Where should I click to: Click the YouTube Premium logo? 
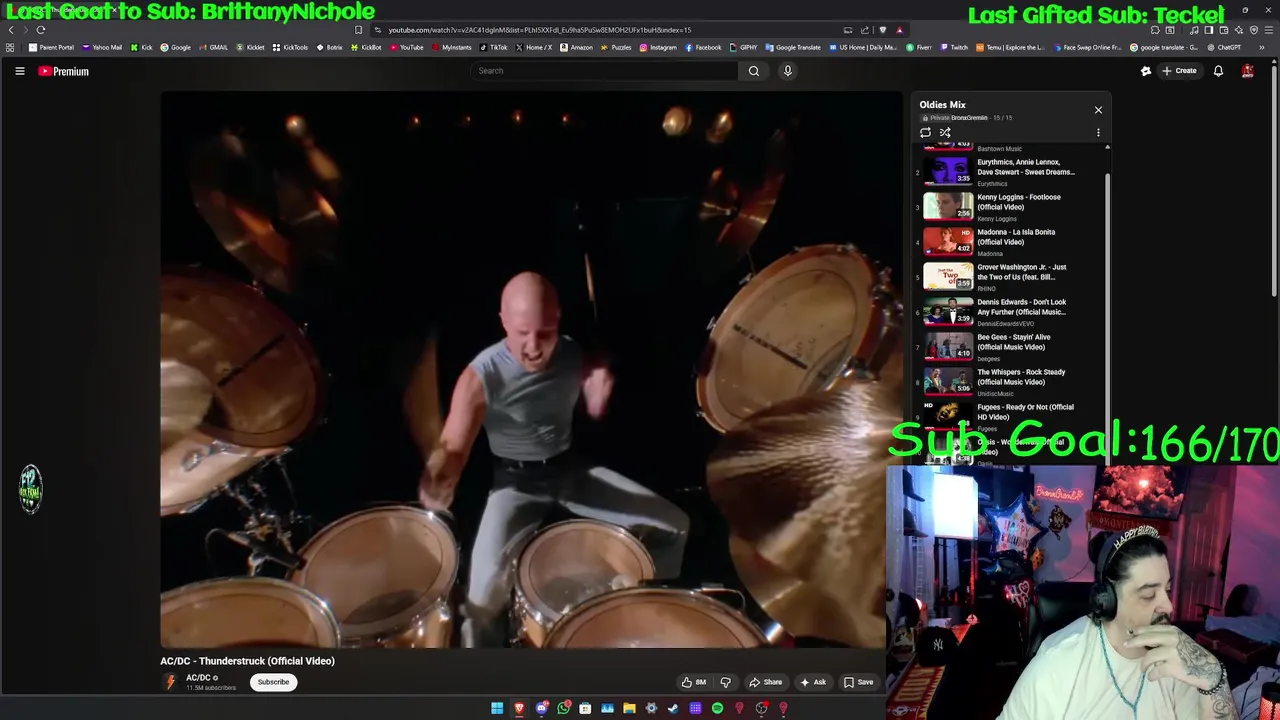(x=64, y=71)
